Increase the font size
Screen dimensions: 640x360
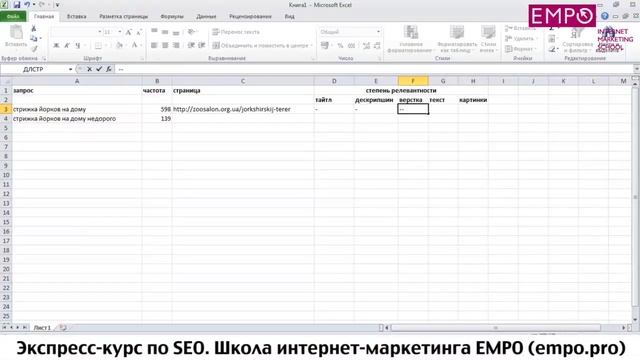point(129,32)
